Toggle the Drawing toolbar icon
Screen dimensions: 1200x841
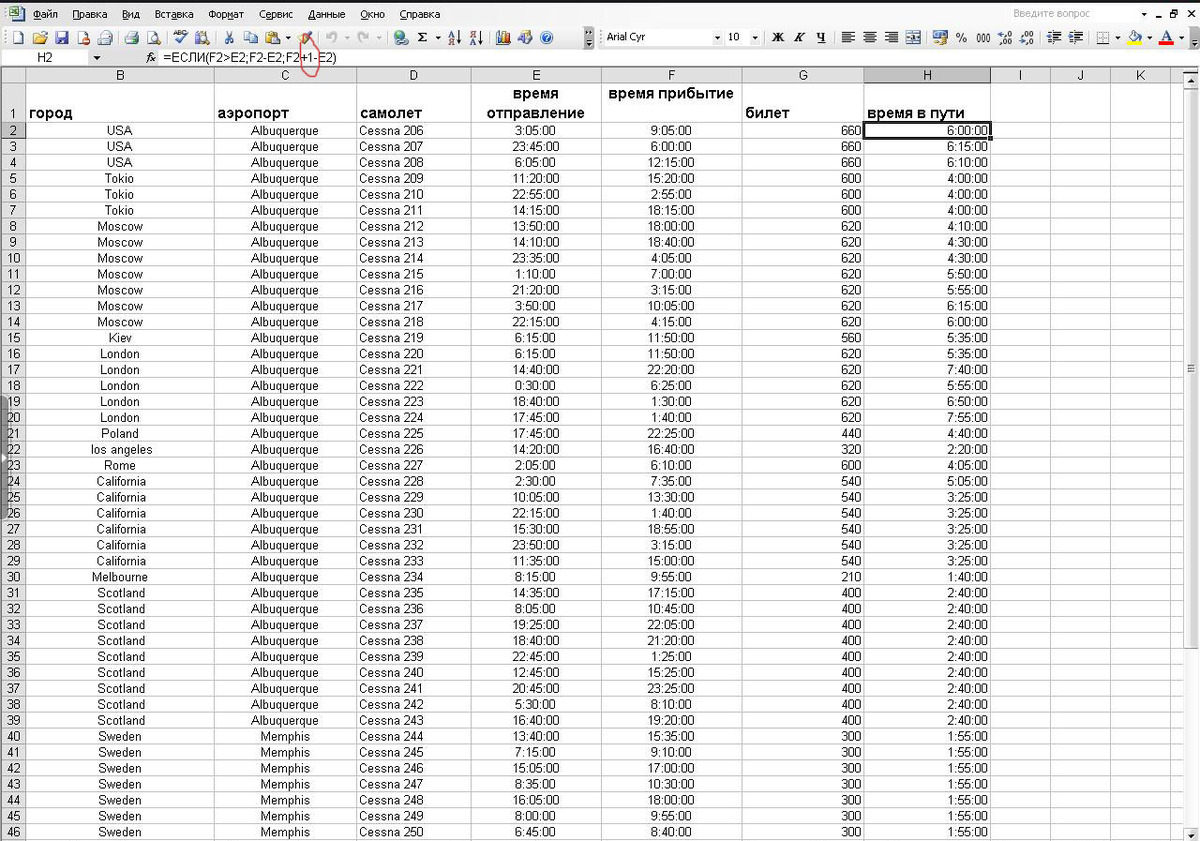pyautogui.click(x=523, y=37)
